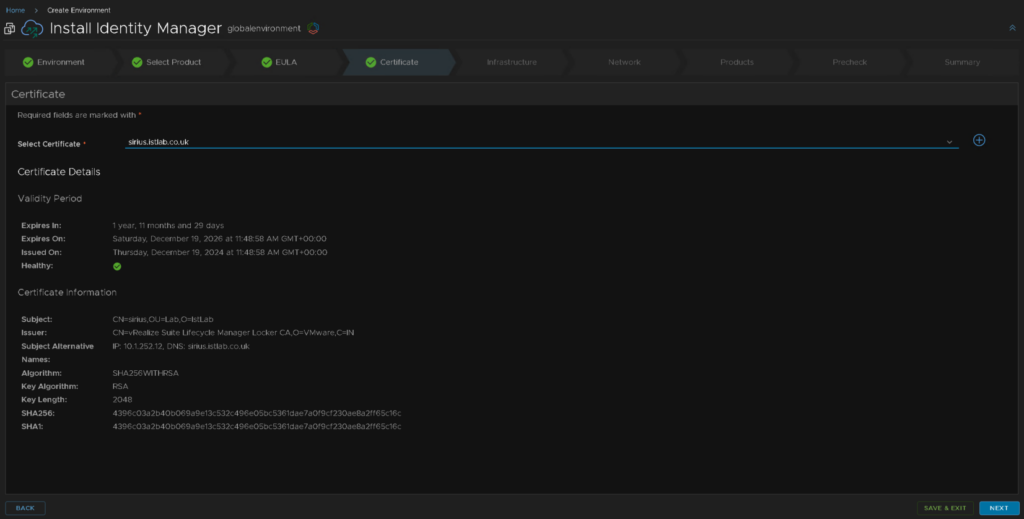This screenshot has height=519, width=1024.
Task: Click the NEXT button
Action: pyautogui.click(x=999, y=508)
